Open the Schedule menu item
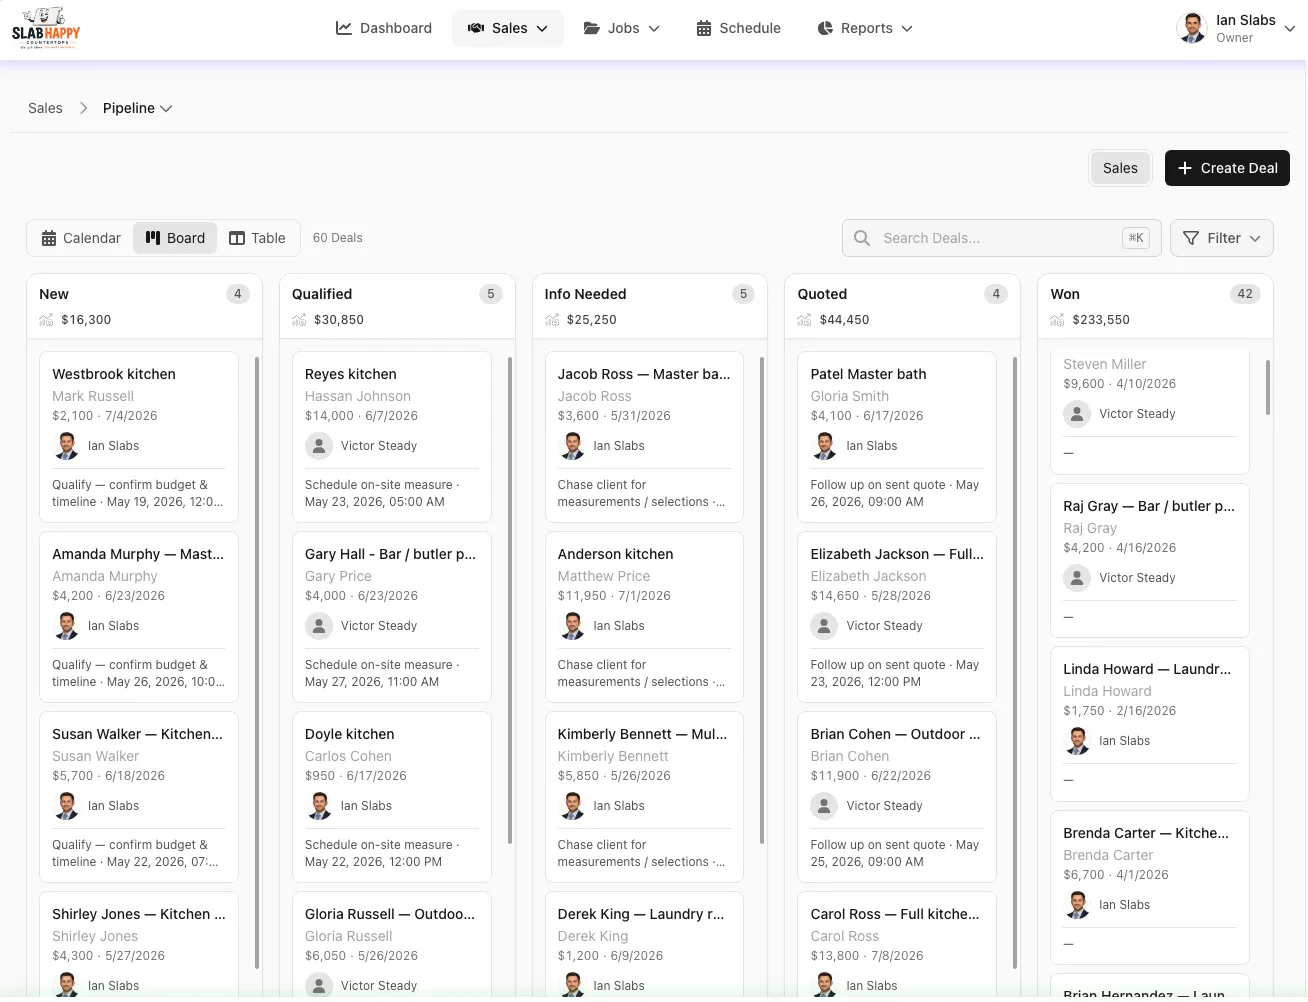The width and height of the screenshot is (1308, 1002). coord(738,28)
